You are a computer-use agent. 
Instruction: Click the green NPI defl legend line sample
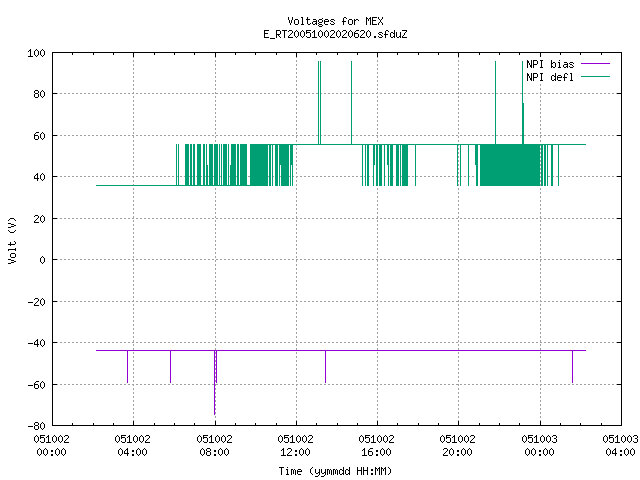[x=595, y=77]
